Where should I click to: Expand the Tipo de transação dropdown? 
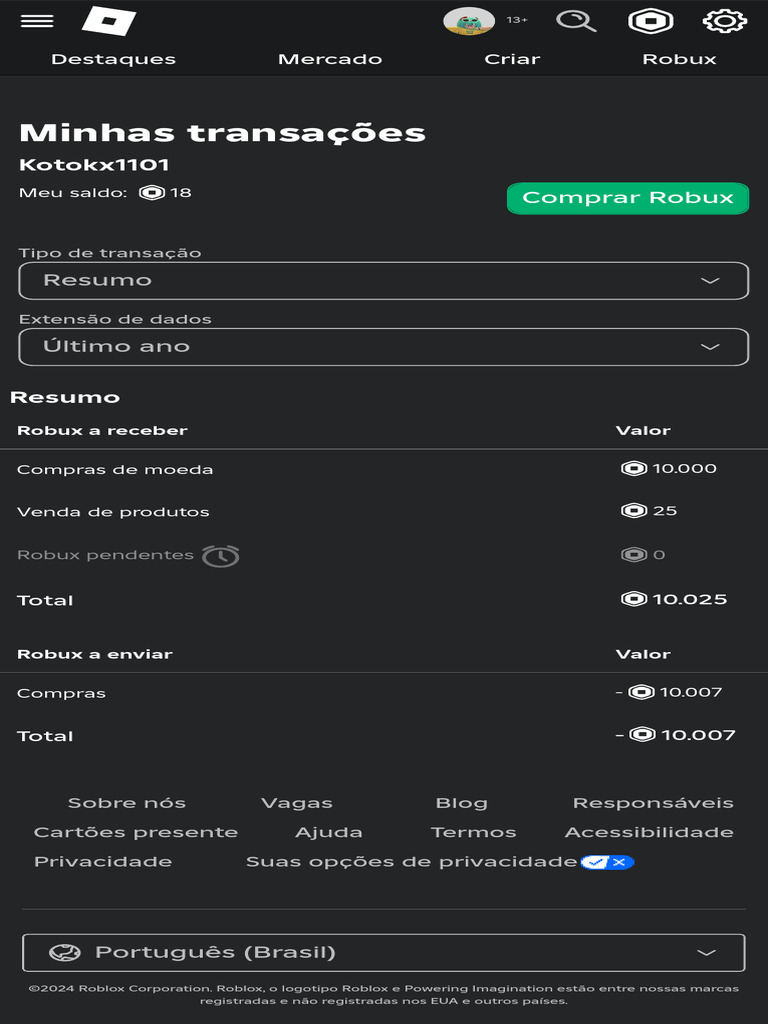pos(384,281)
